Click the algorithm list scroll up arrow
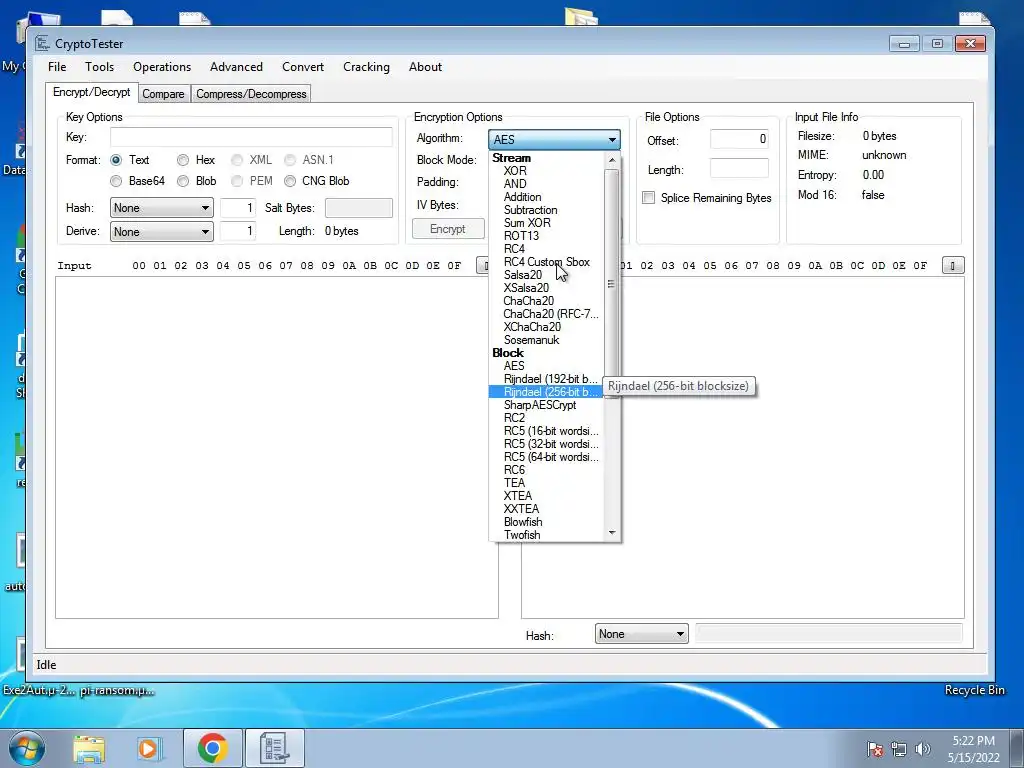The width and height of the screenshot is (1024, 768). point(612,160)
